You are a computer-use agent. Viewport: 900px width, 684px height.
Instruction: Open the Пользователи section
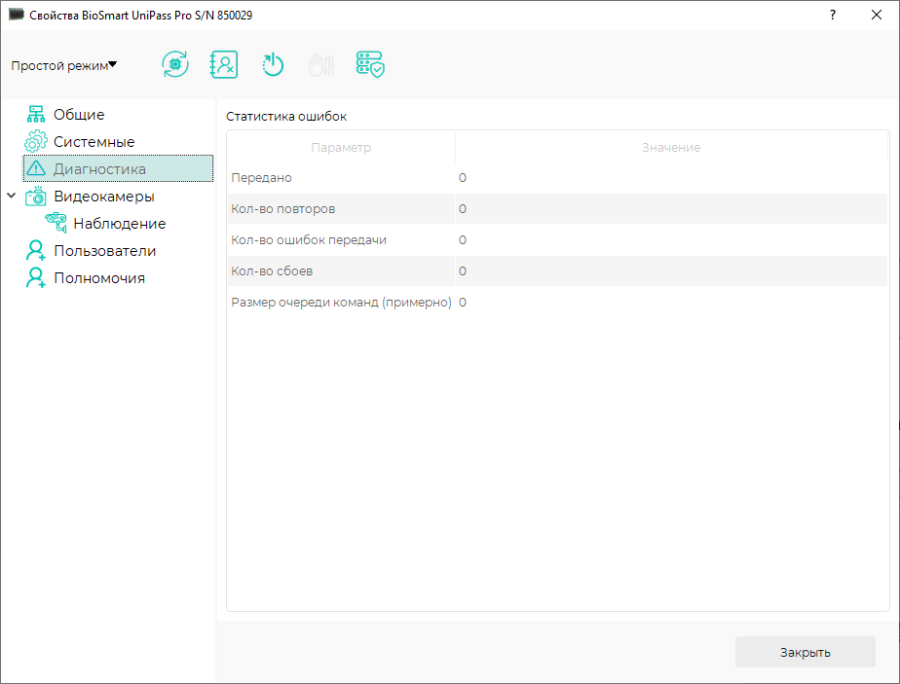pos(105,251)
